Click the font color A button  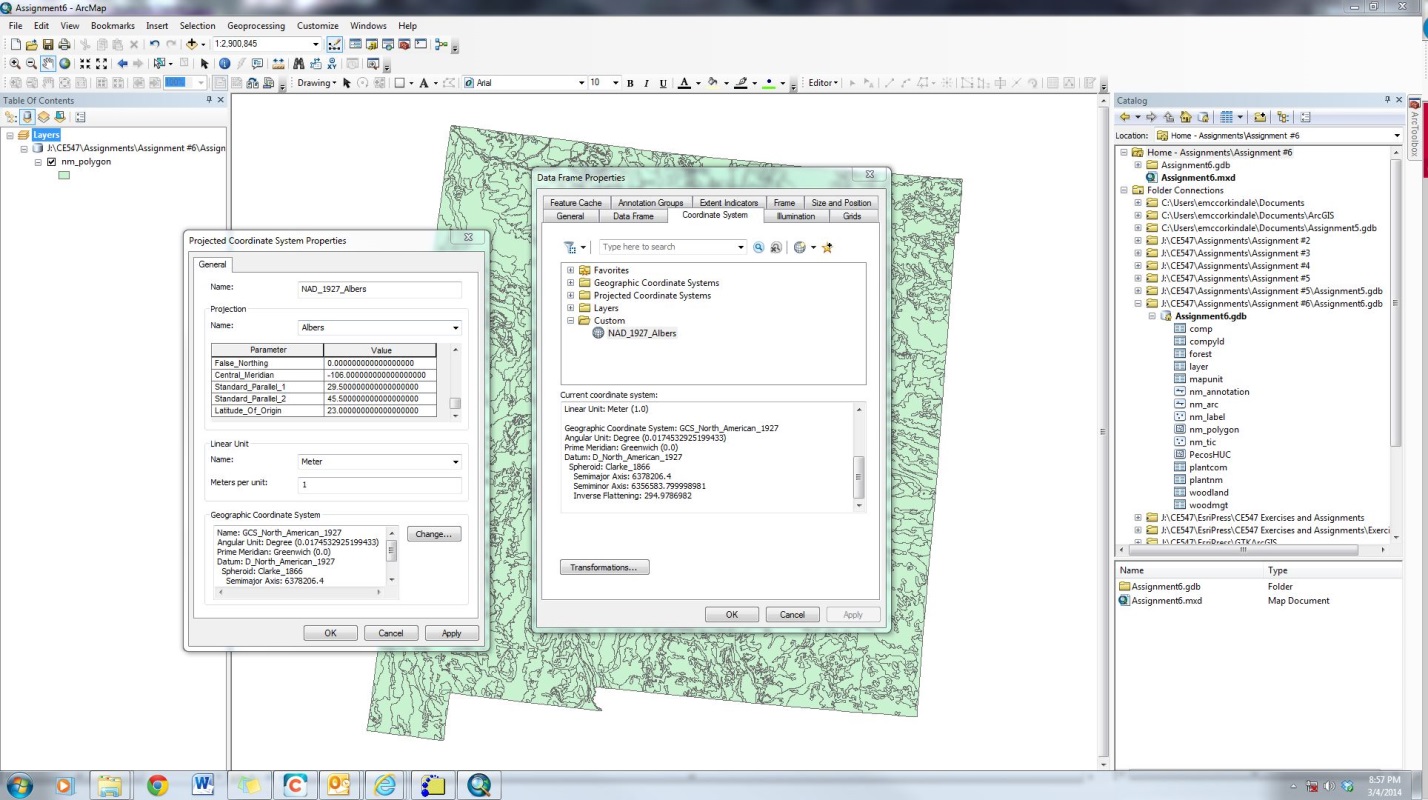click(x=685, y=83)
